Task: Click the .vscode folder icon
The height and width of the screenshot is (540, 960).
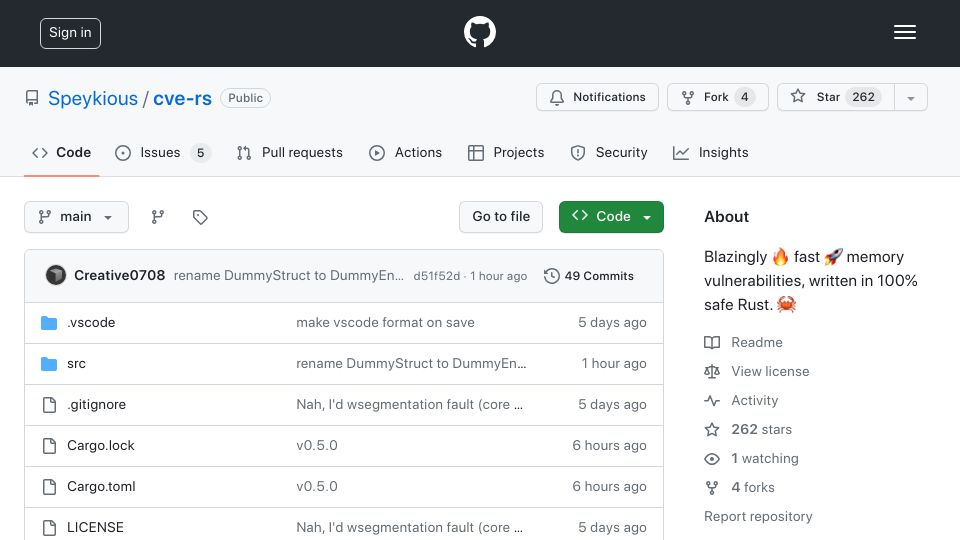Action: pyautogui.click(x=49, y=323)
